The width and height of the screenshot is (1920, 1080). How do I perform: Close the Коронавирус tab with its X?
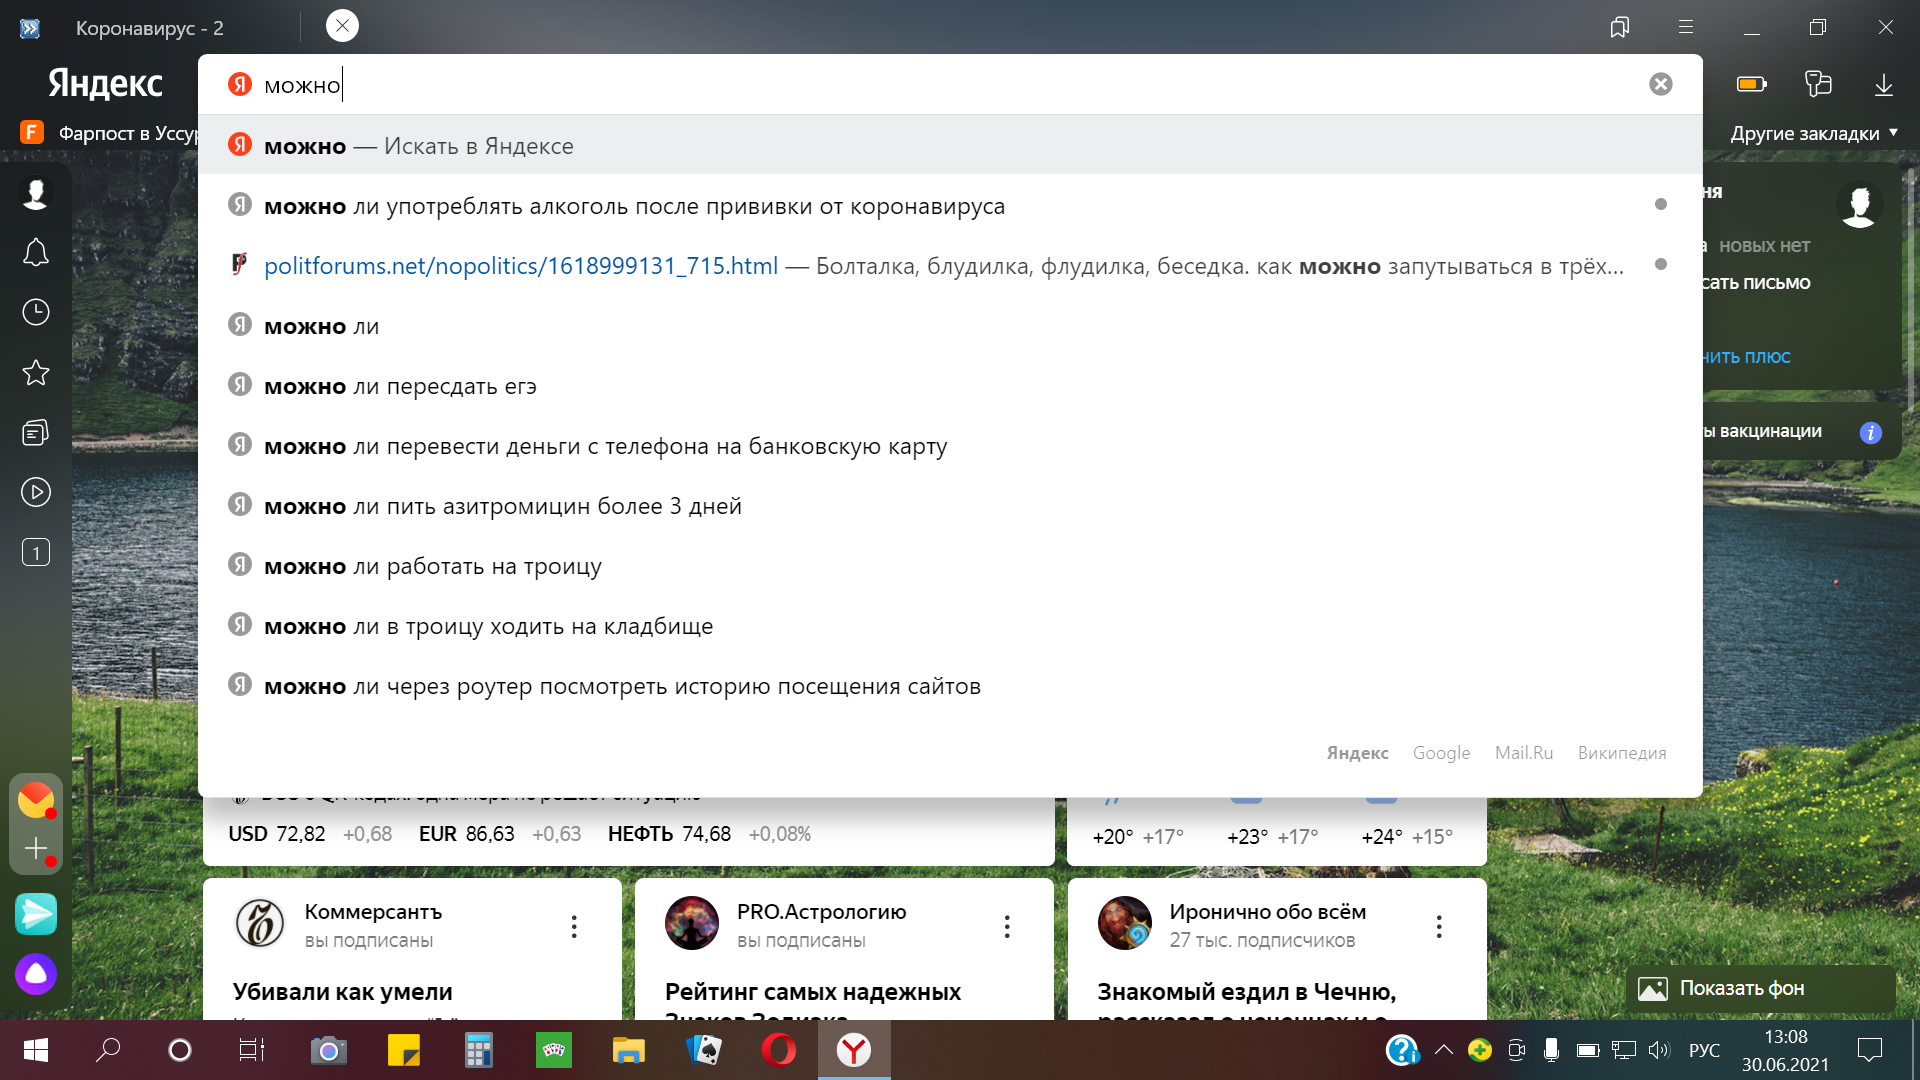342,26
